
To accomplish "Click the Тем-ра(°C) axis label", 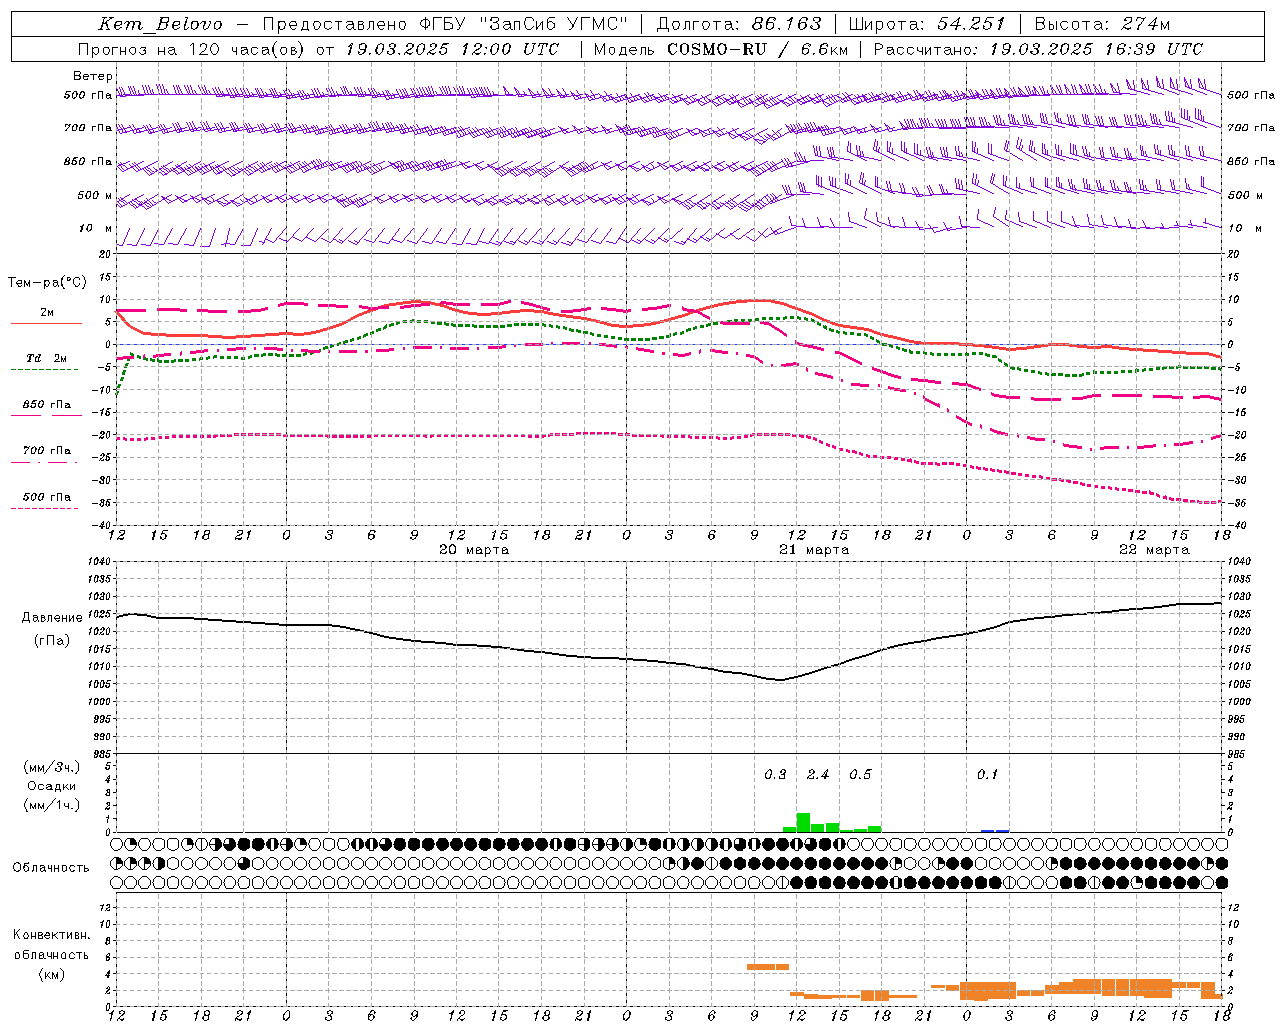I will pyautogui.click(x=47, y=283).
